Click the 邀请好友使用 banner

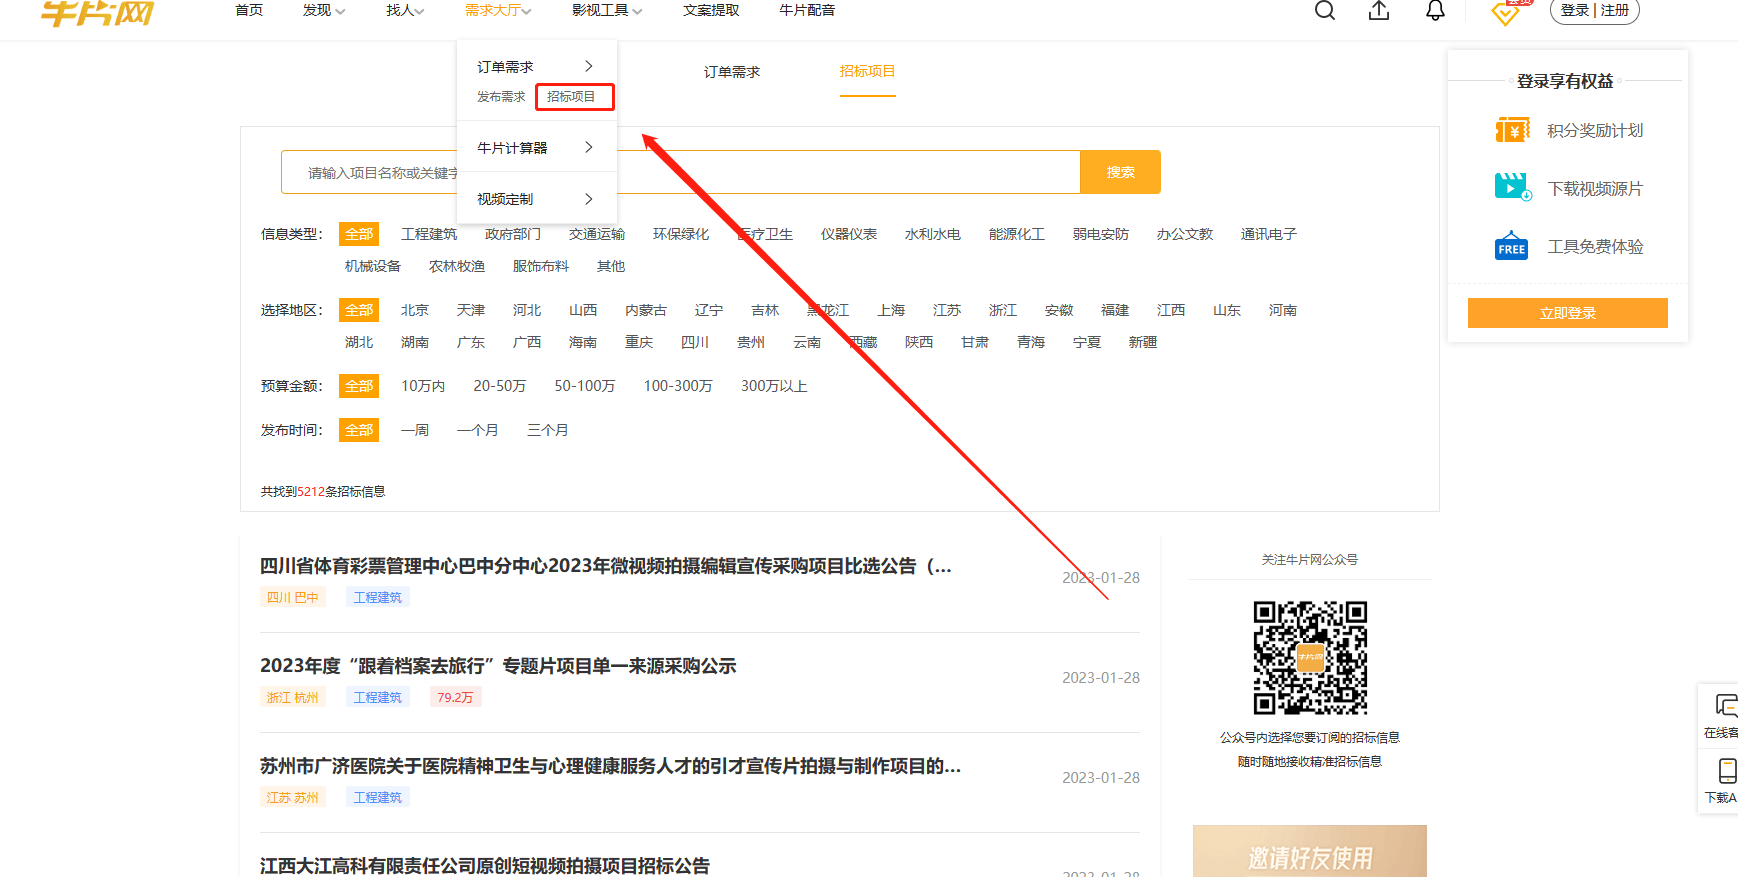1310,851
